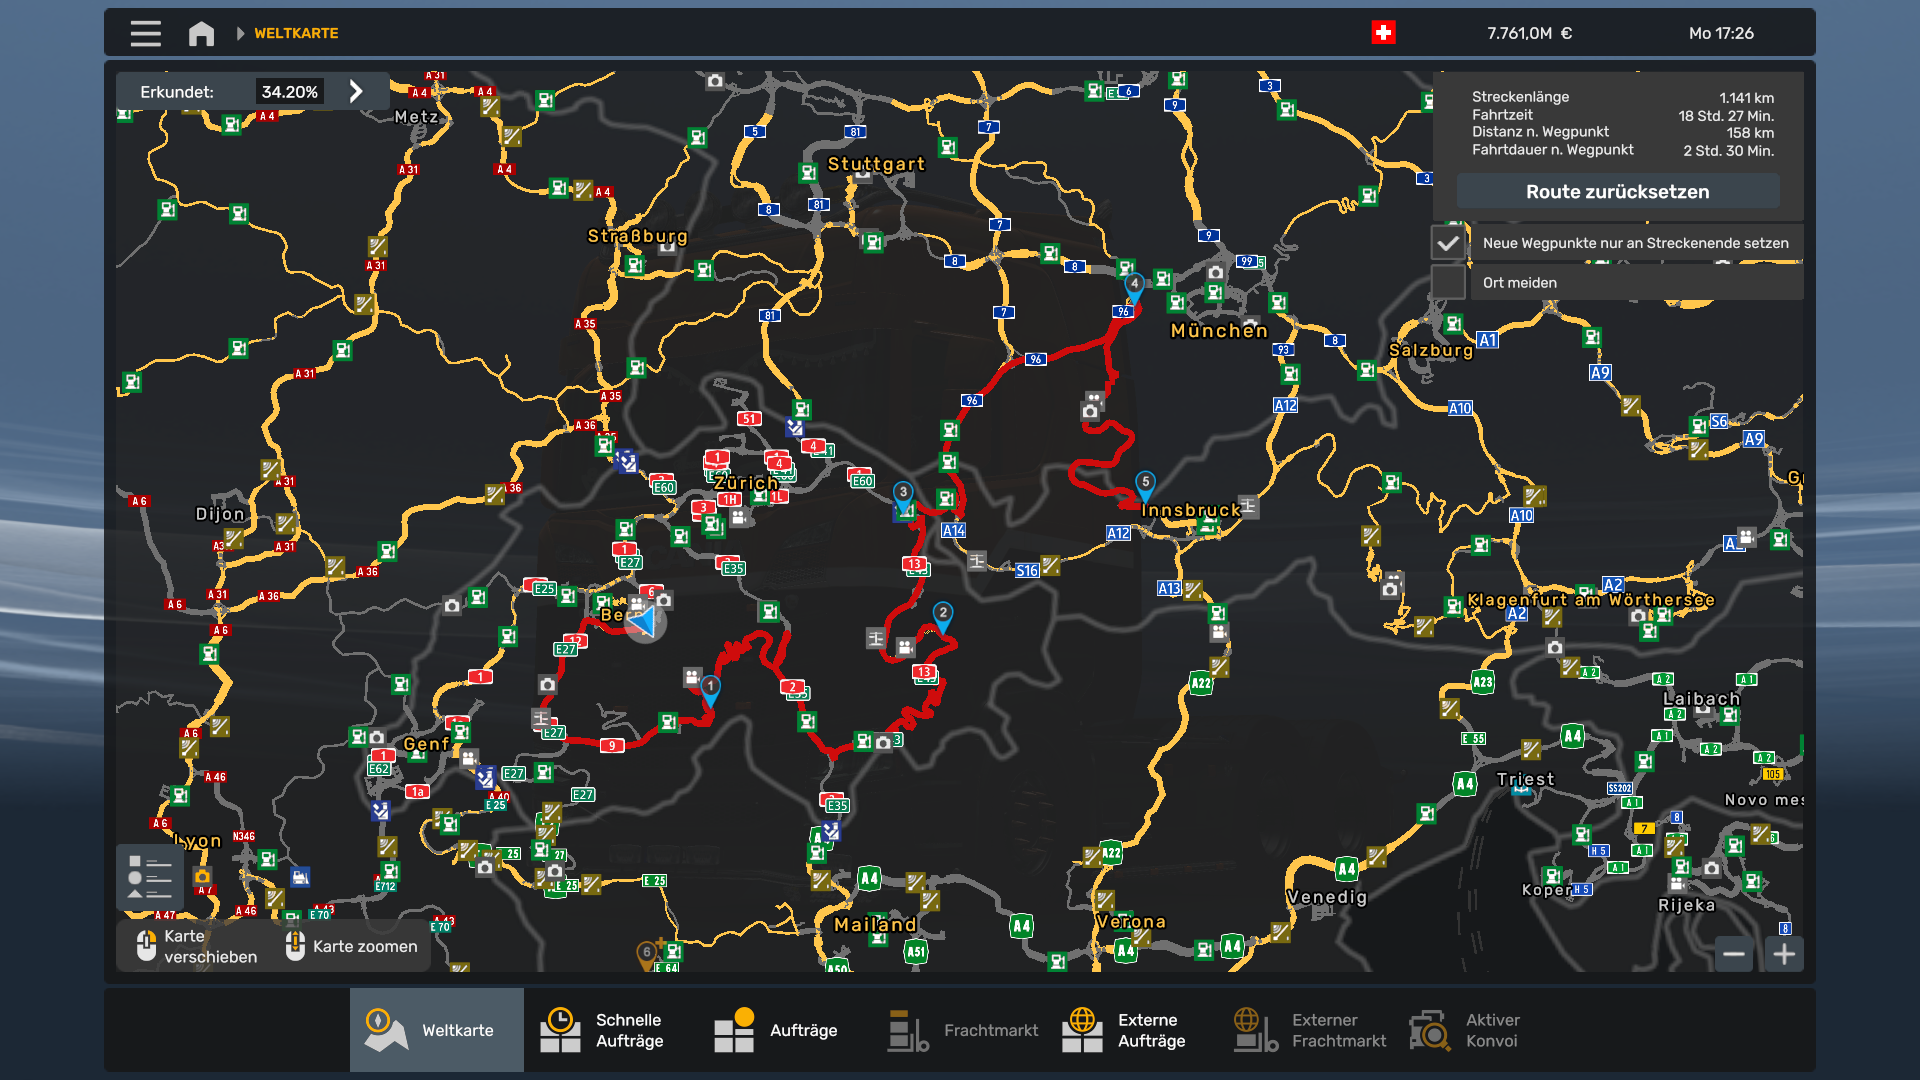Click the A13 highway sign
Viewport: 1920px width, 1080px height.
[1169, 589]
